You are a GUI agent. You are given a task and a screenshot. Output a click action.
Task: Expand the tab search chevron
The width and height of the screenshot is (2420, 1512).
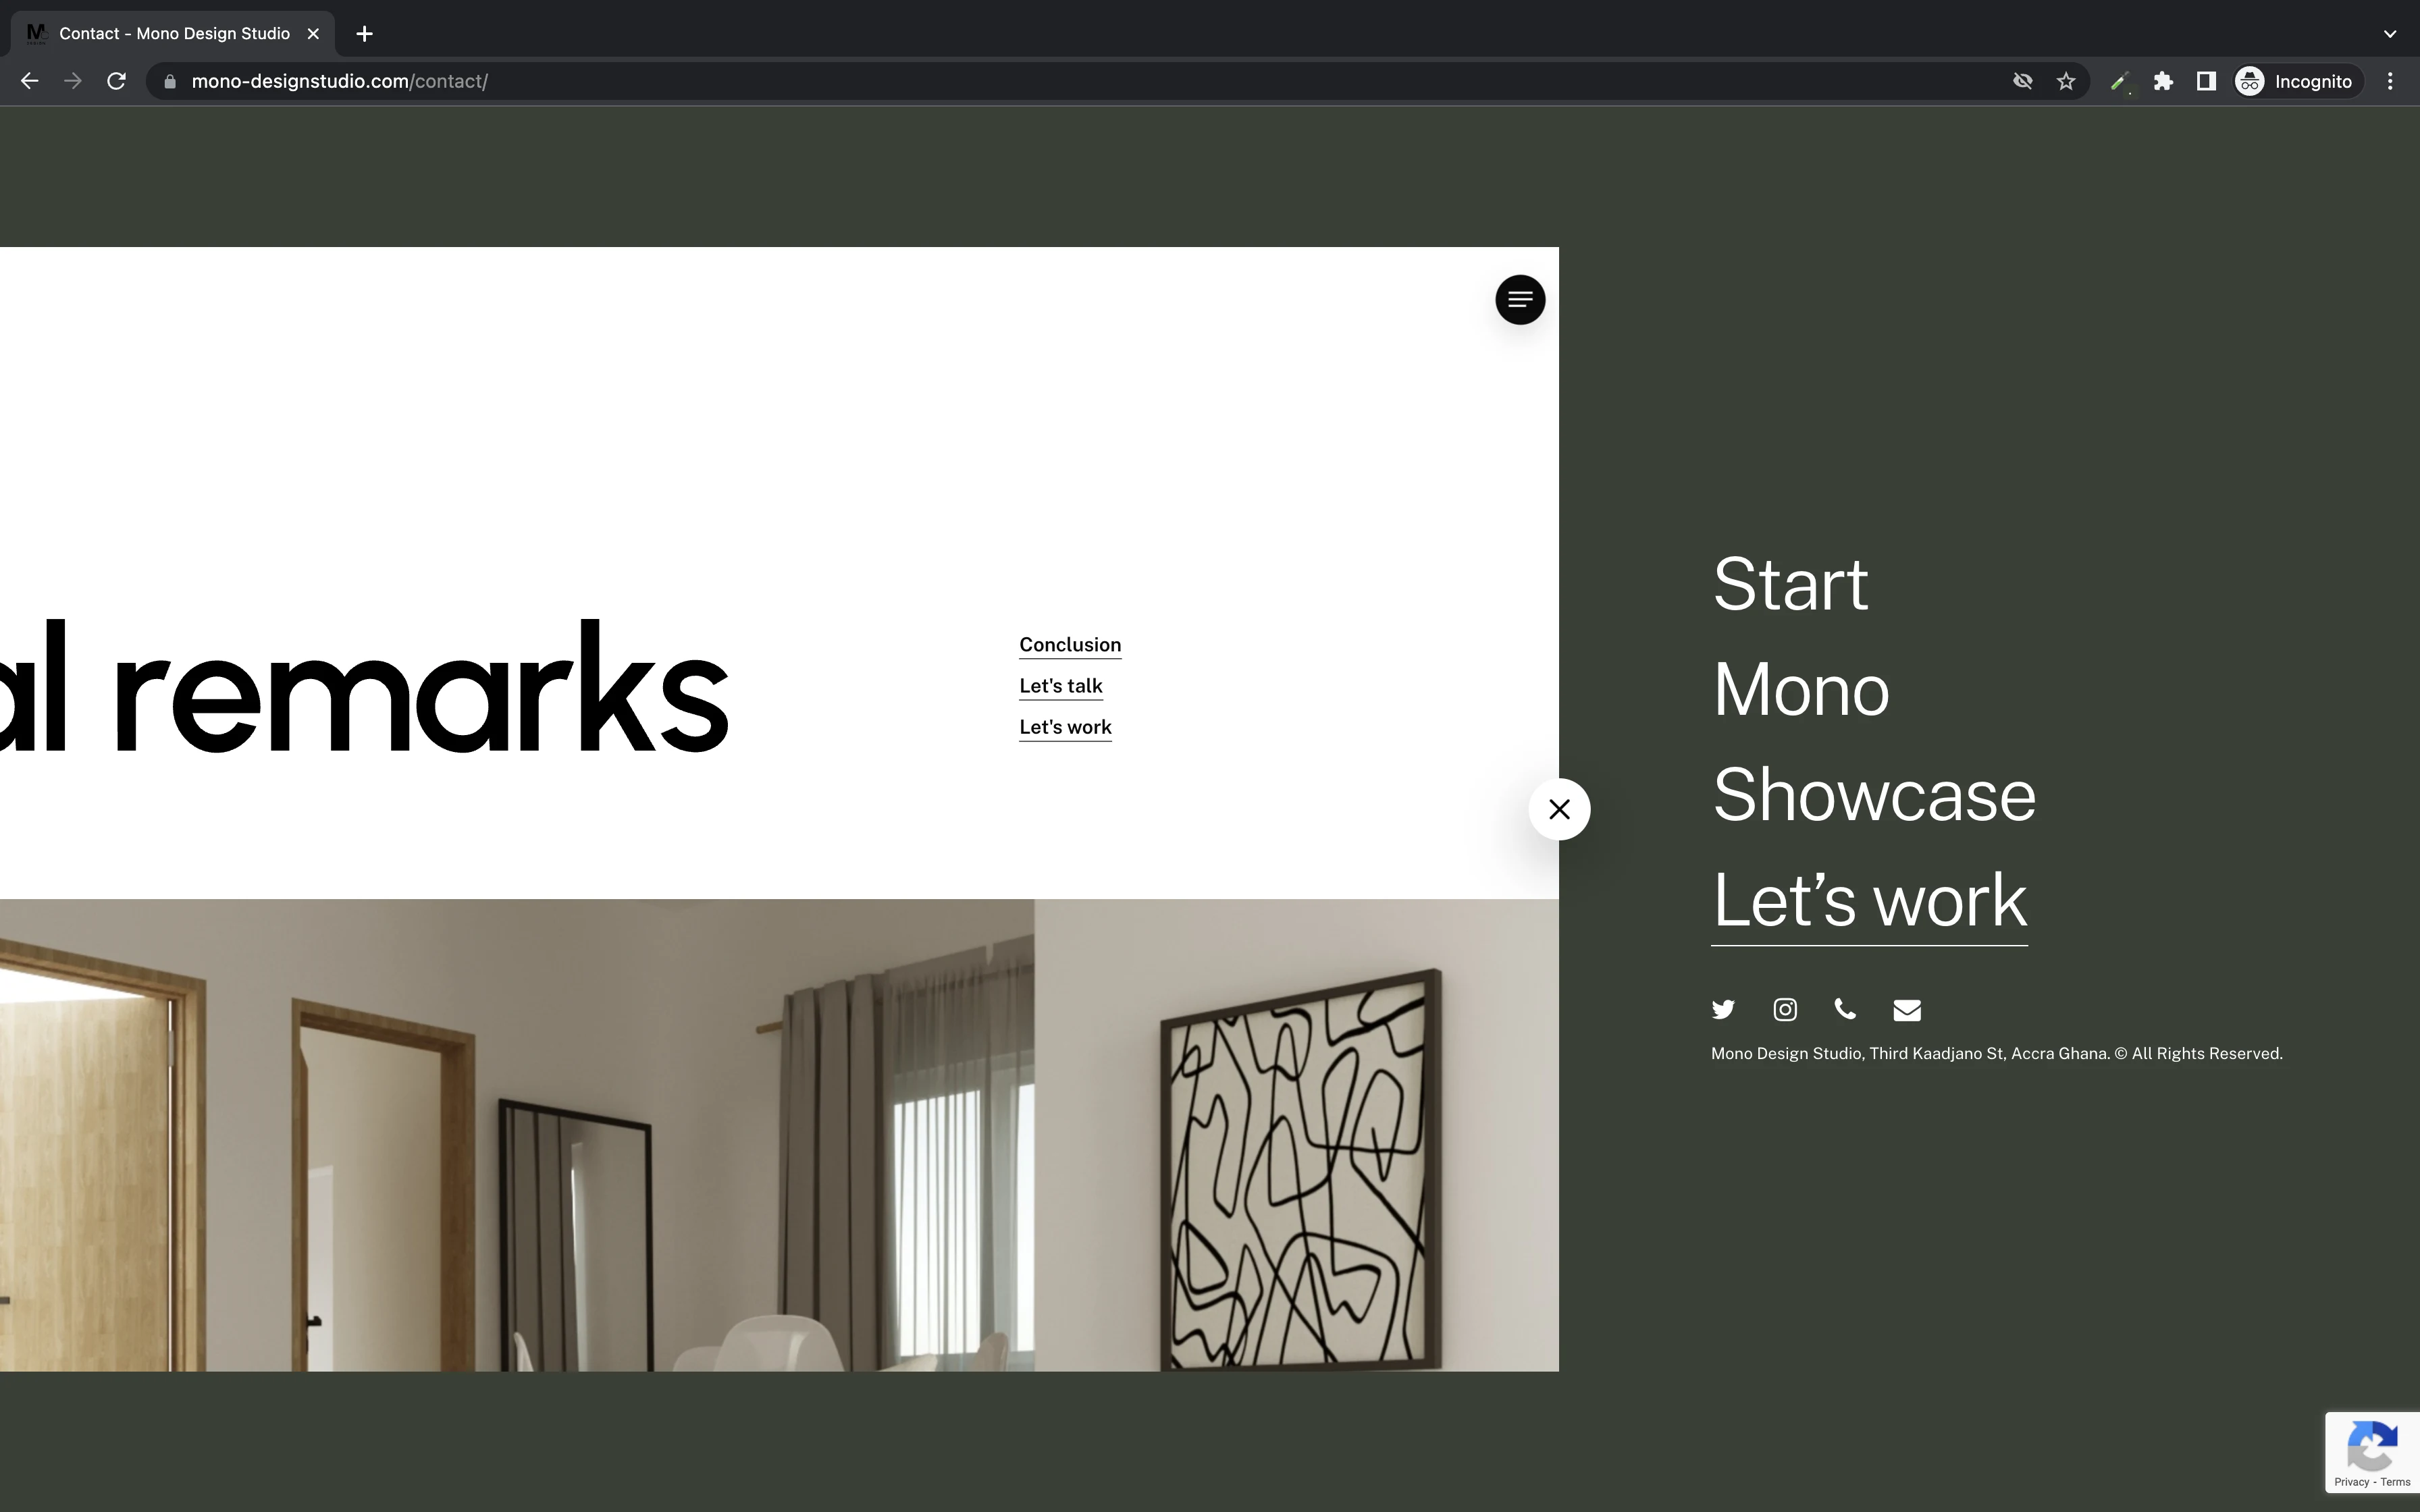pos(2389,34)
